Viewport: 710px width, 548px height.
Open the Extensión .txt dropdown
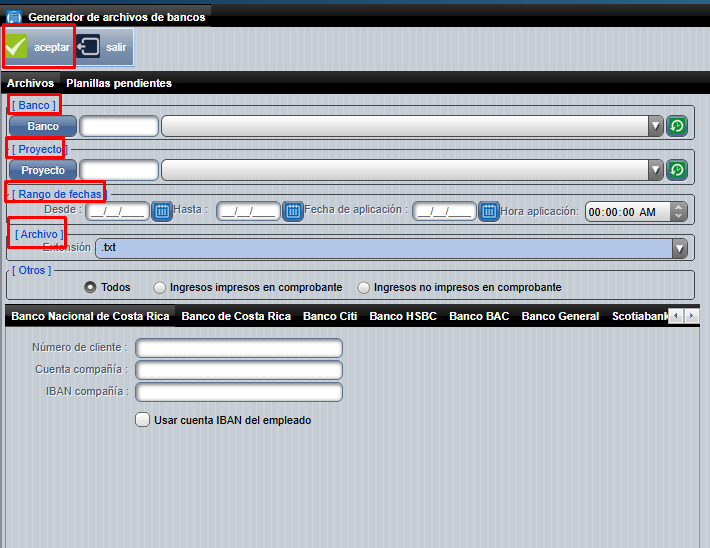coord(679,248)
